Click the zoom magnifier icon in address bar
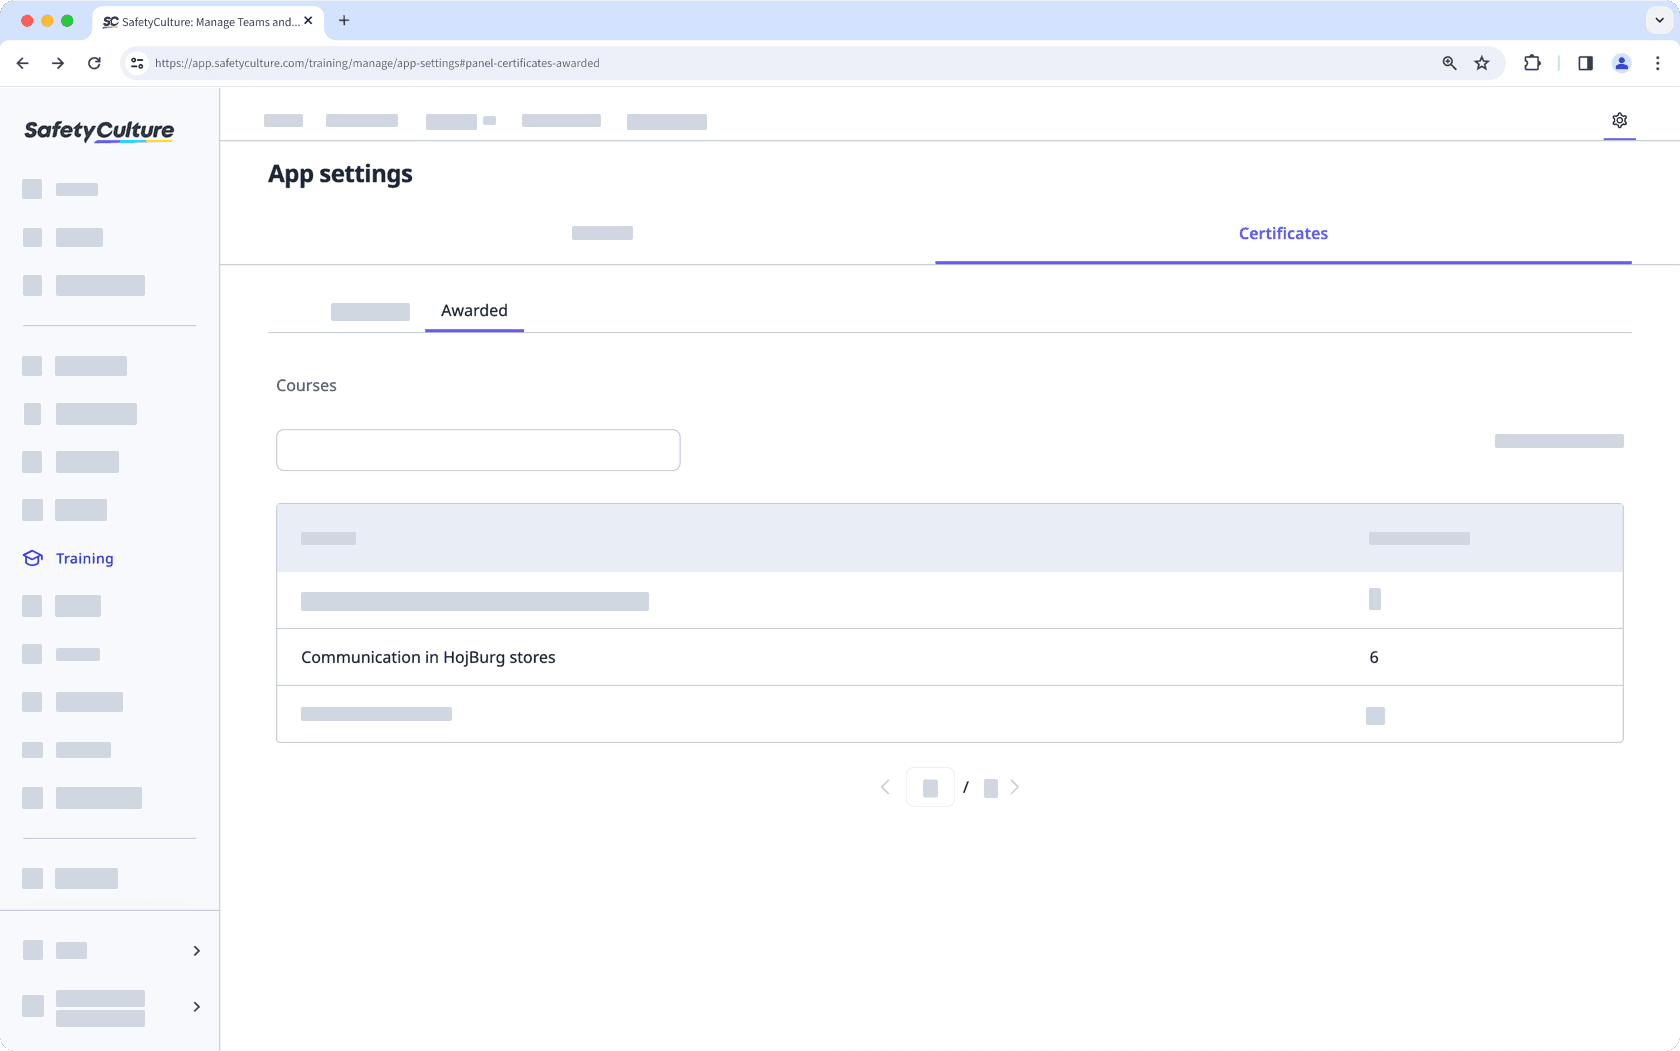This screenshot has height=1051, width=1680. [x=1449, y=63]
